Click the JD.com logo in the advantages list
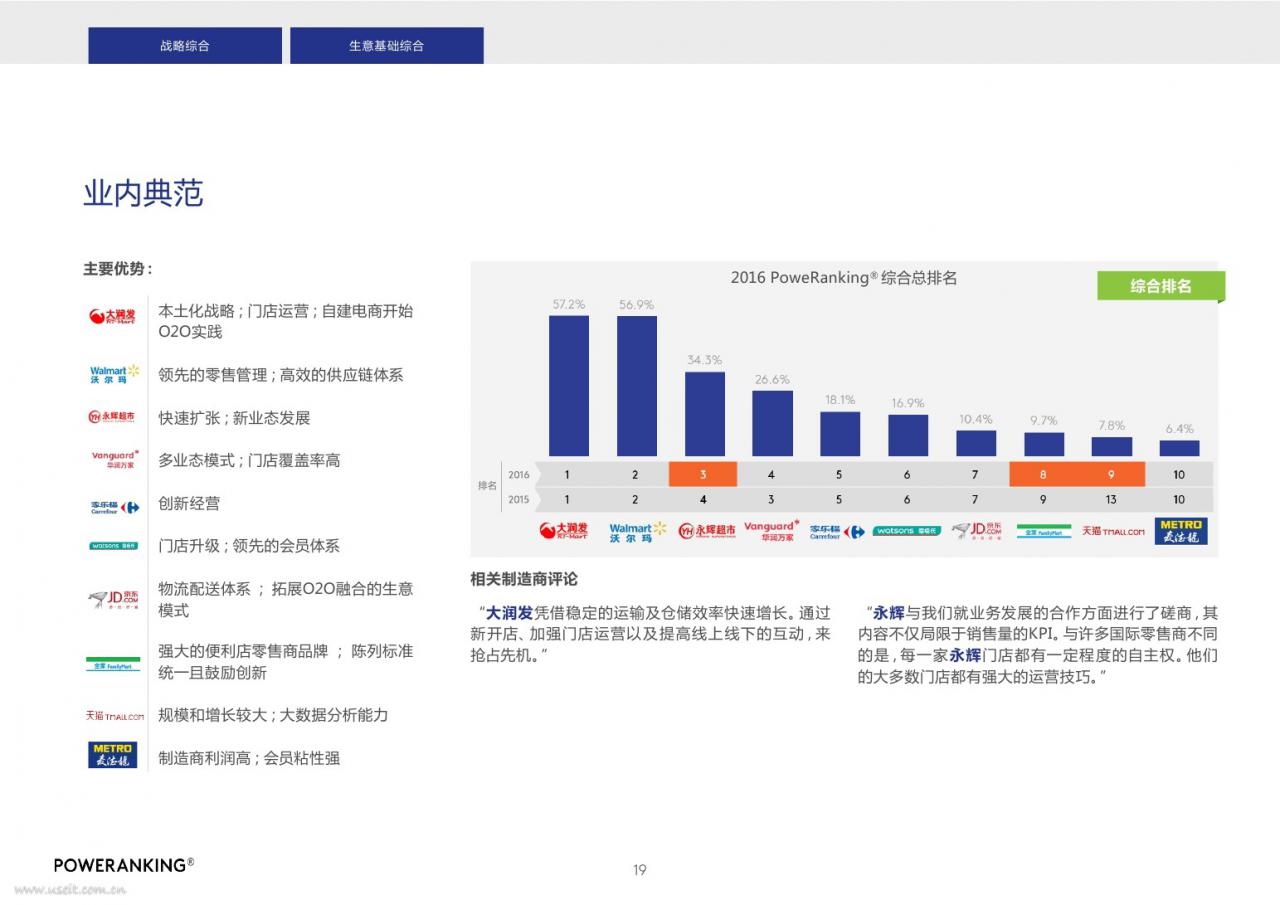Viewport: 1280px width, 905px height. pyautogui.click(x=112, y=599)
